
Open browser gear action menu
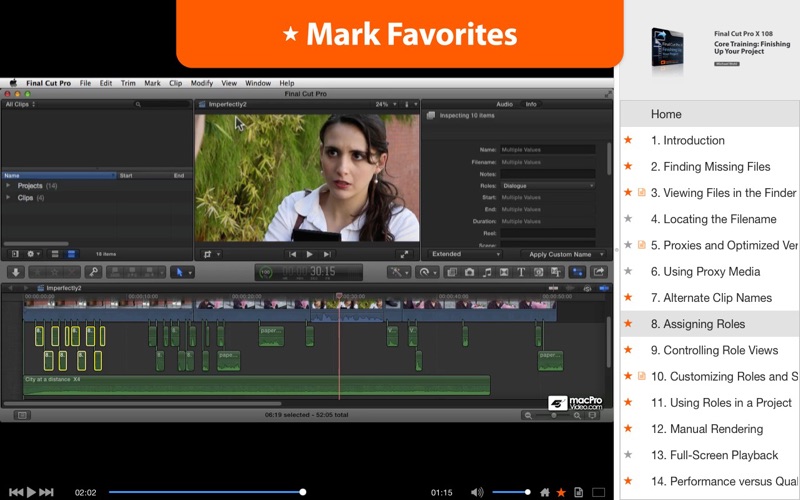(33, 254)
